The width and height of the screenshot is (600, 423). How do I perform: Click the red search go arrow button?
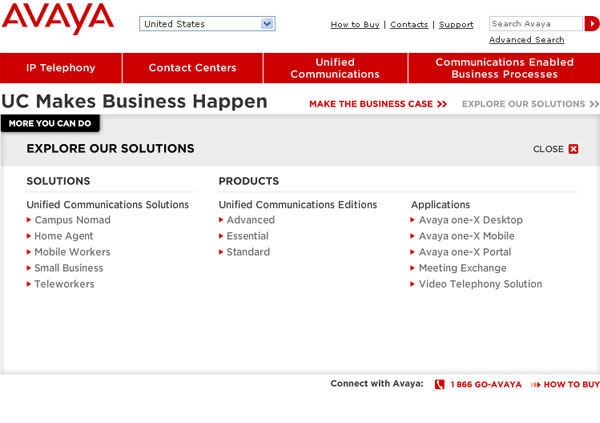pyautogui.click(x=592, y=24)
